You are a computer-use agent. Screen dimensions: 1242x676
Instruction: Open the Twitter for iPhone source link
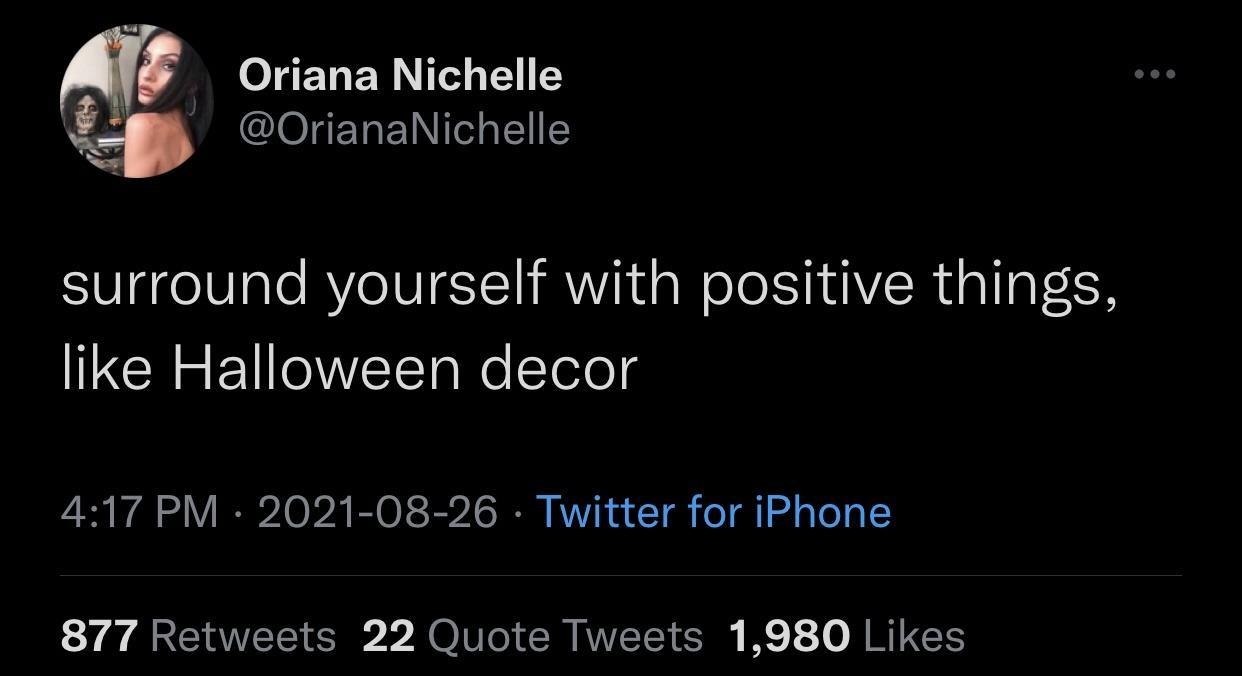pyautogui.click(x=714, y=512)
